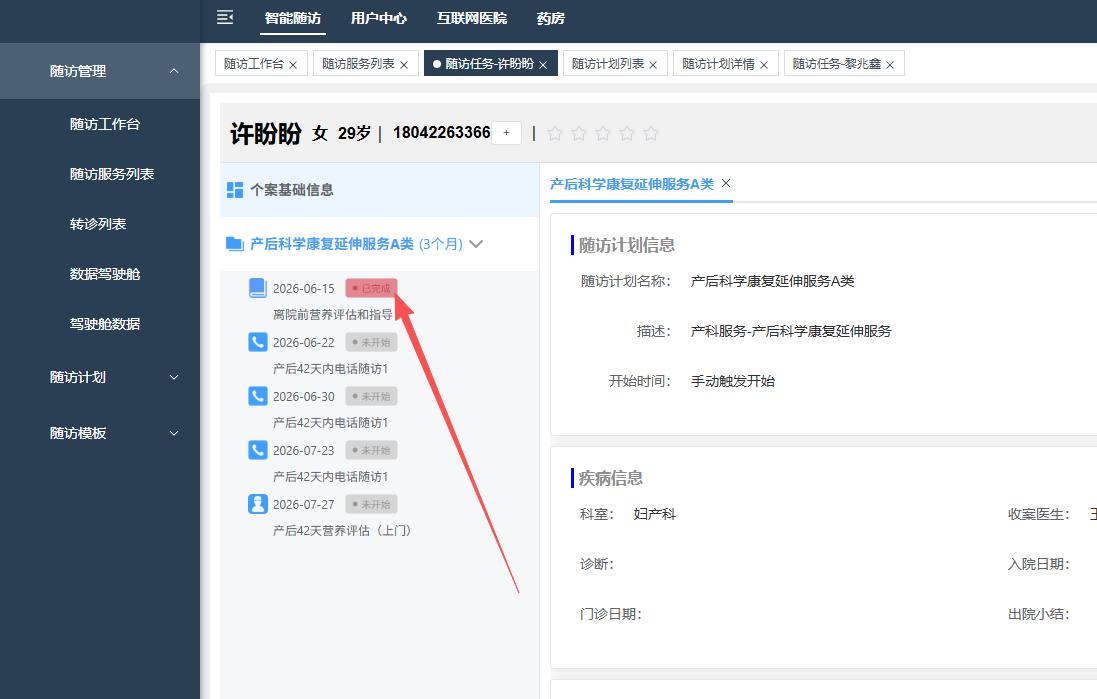Close the 随访工作台 tab
1097x699 pixels.
pos(293,64)
